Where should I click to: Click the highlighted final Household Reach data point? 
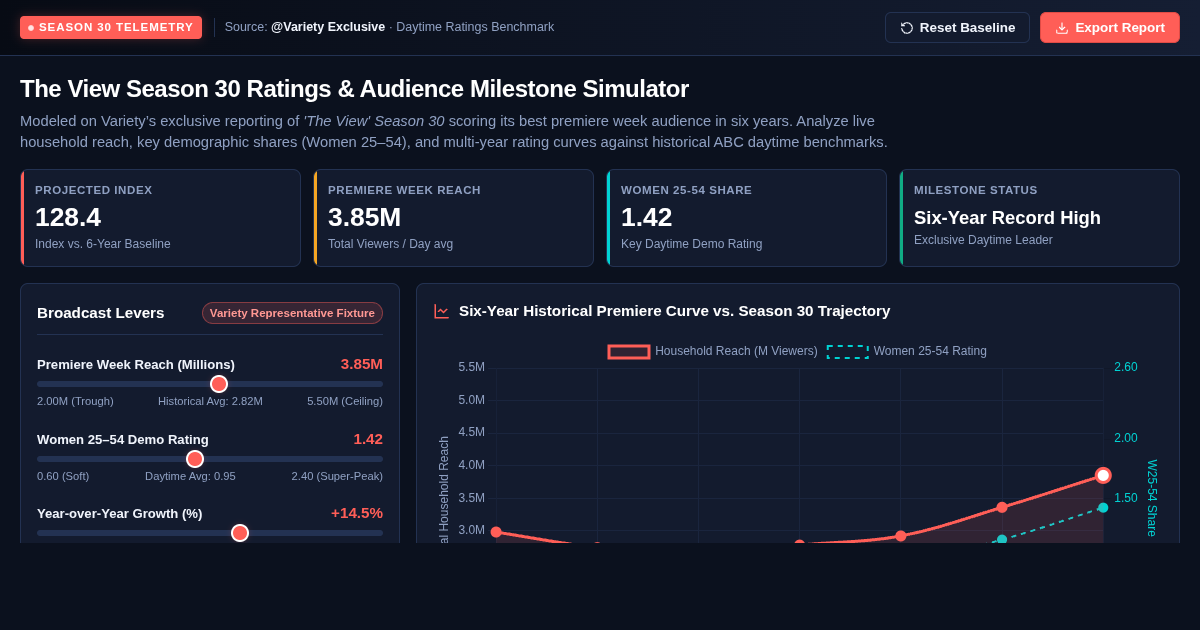(1103, 475)
